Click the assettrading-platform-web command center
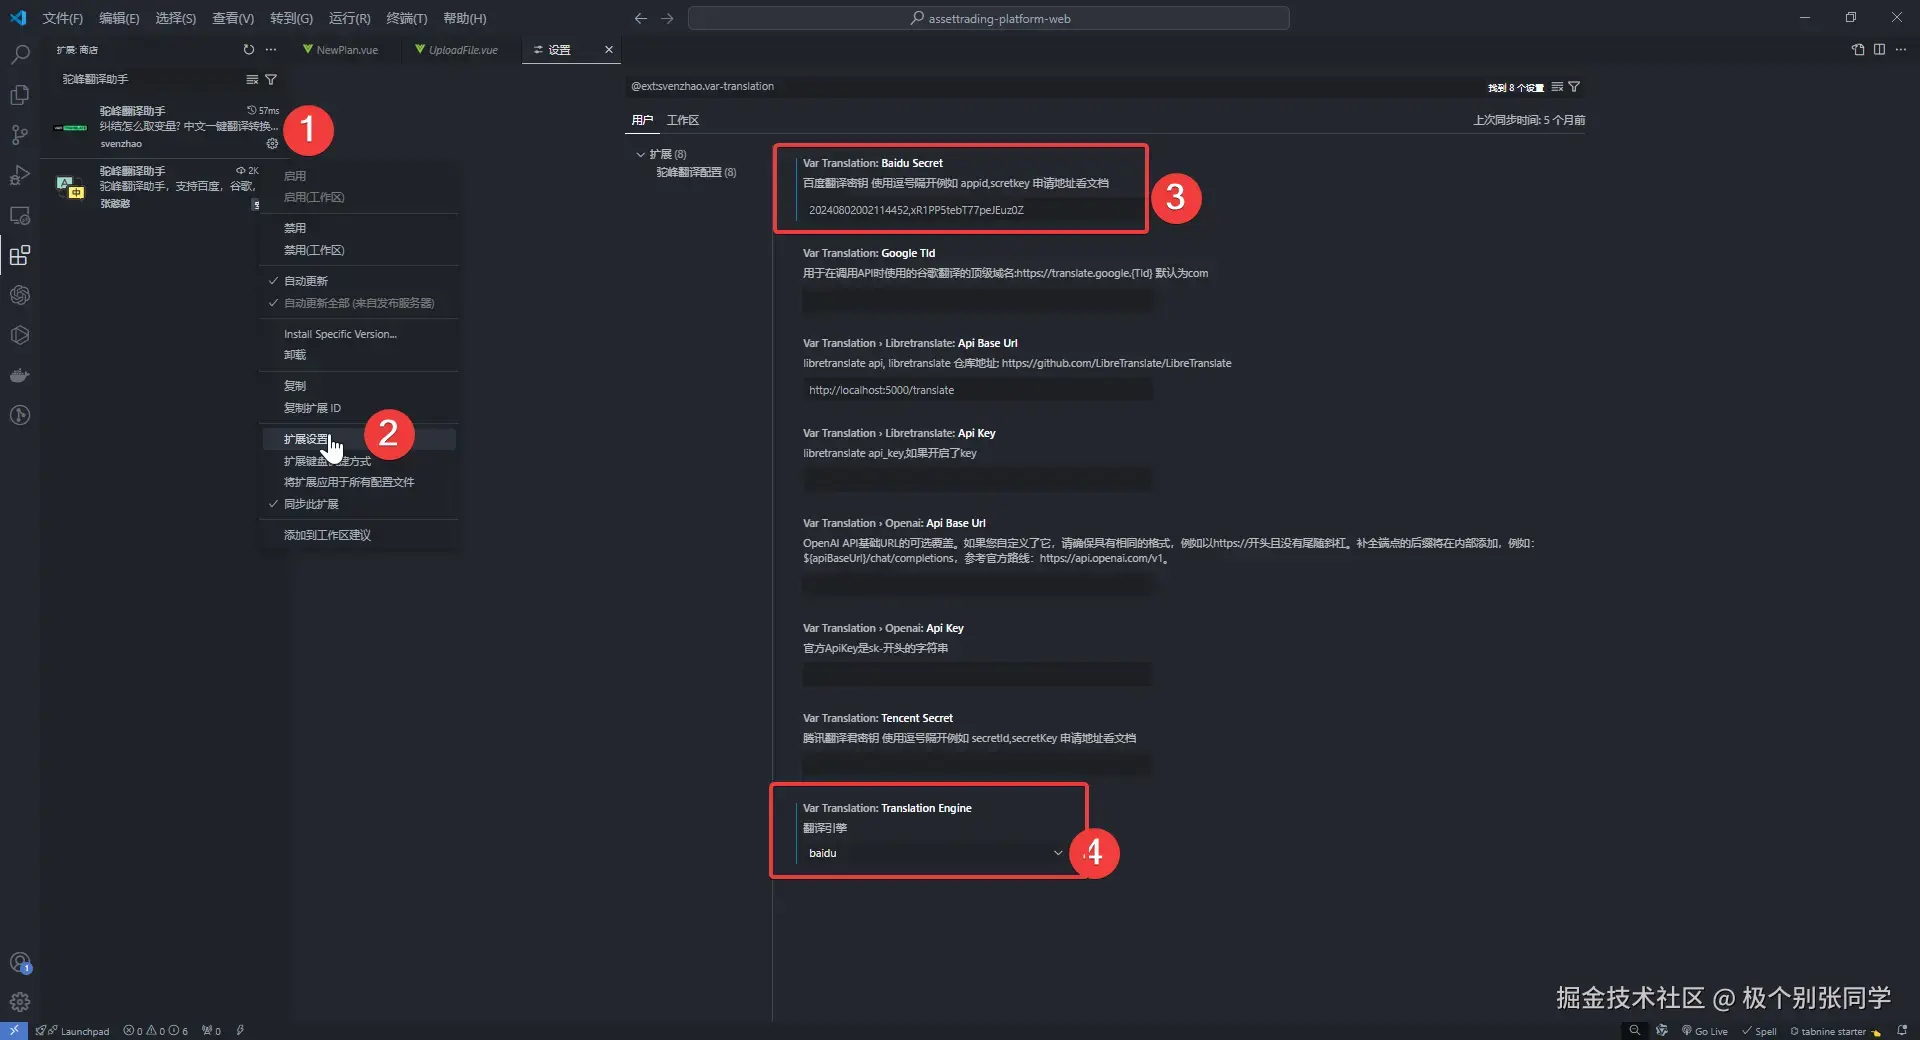The height and width of the screenshot is (1040, 1920). (988, 18)
